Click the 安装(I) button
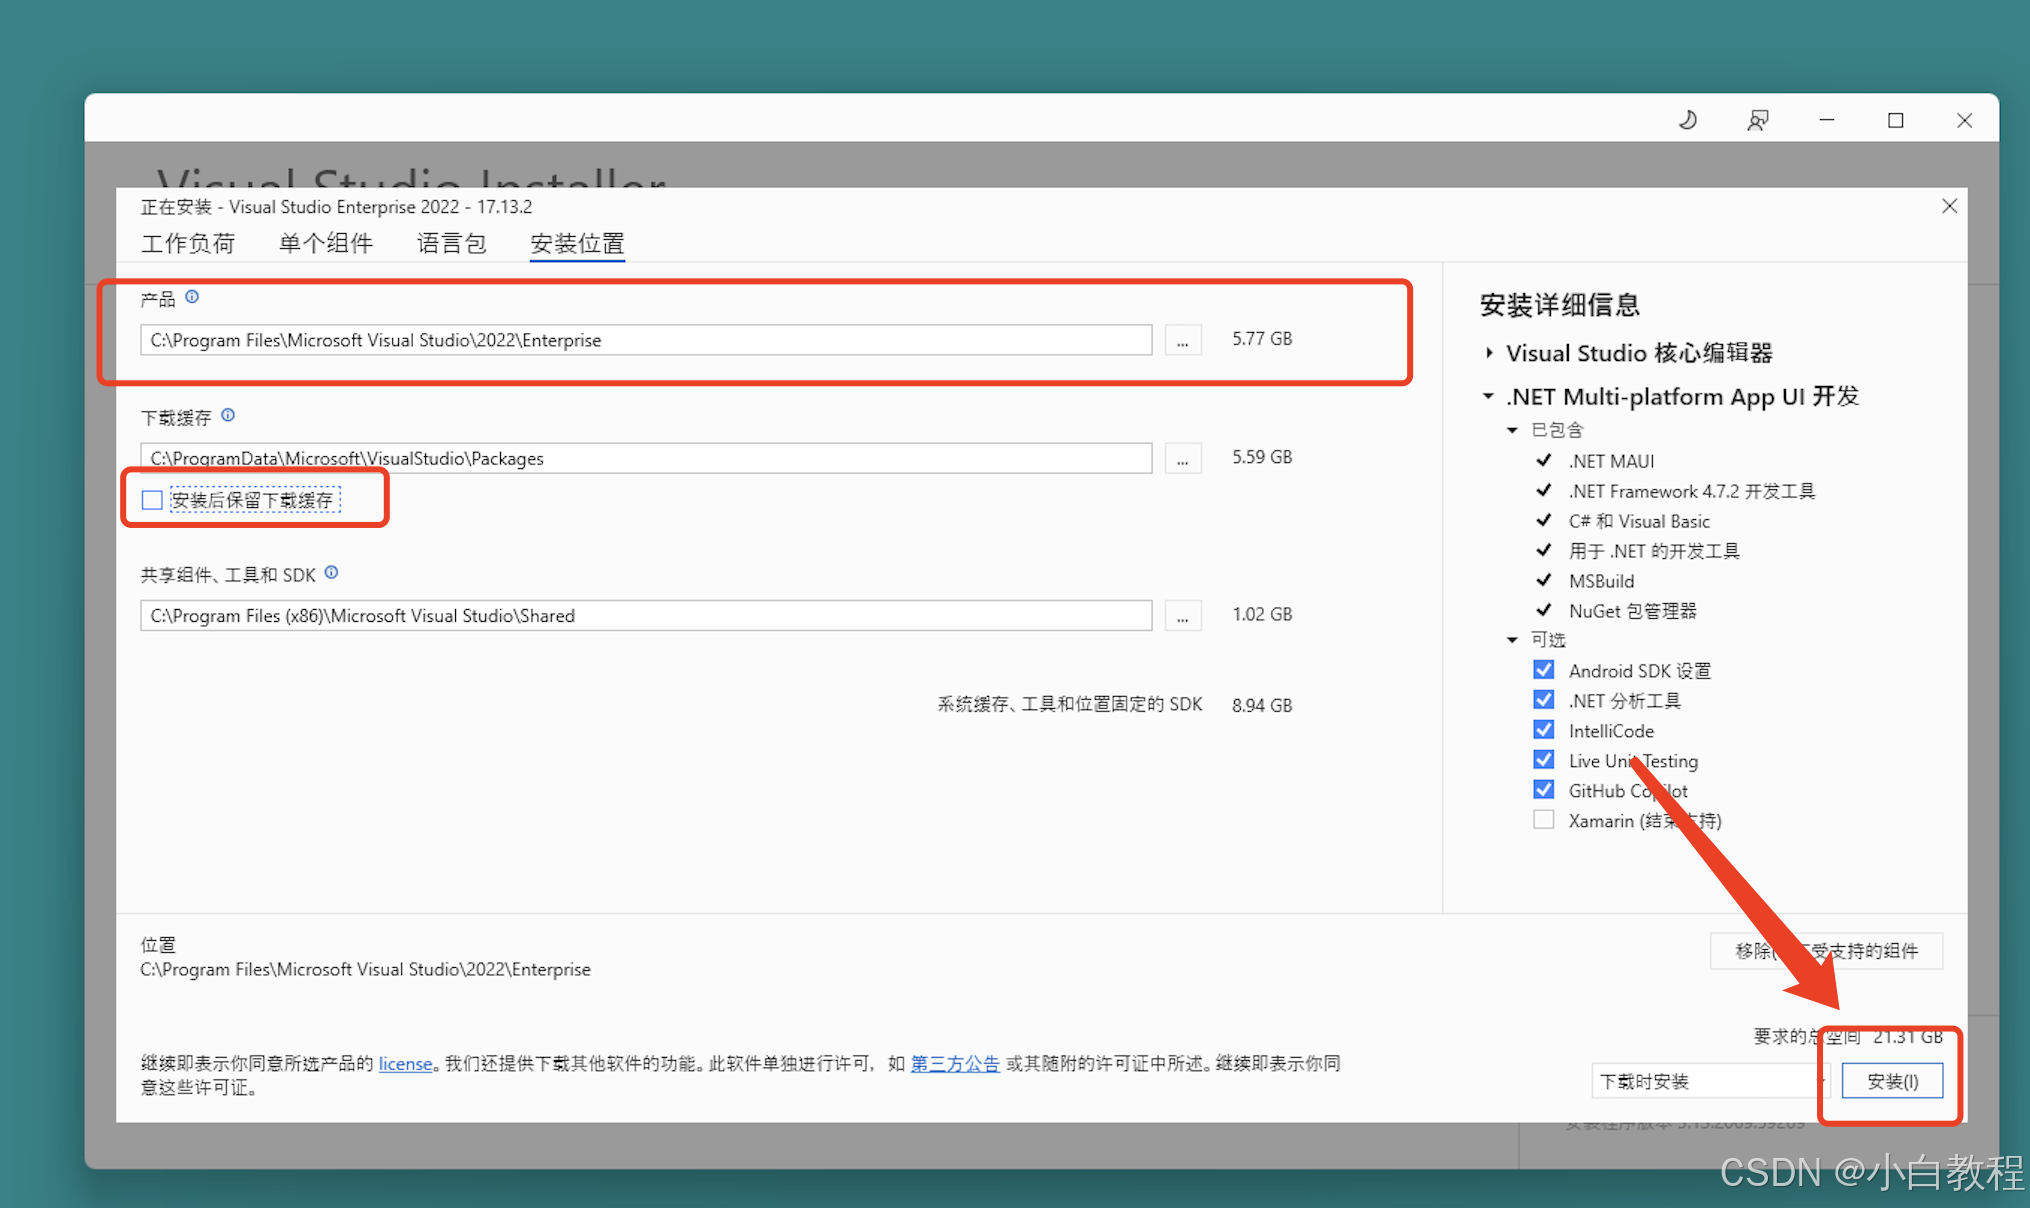The width and height of the screenshot is (2030, 1208). point(1892,1081)
